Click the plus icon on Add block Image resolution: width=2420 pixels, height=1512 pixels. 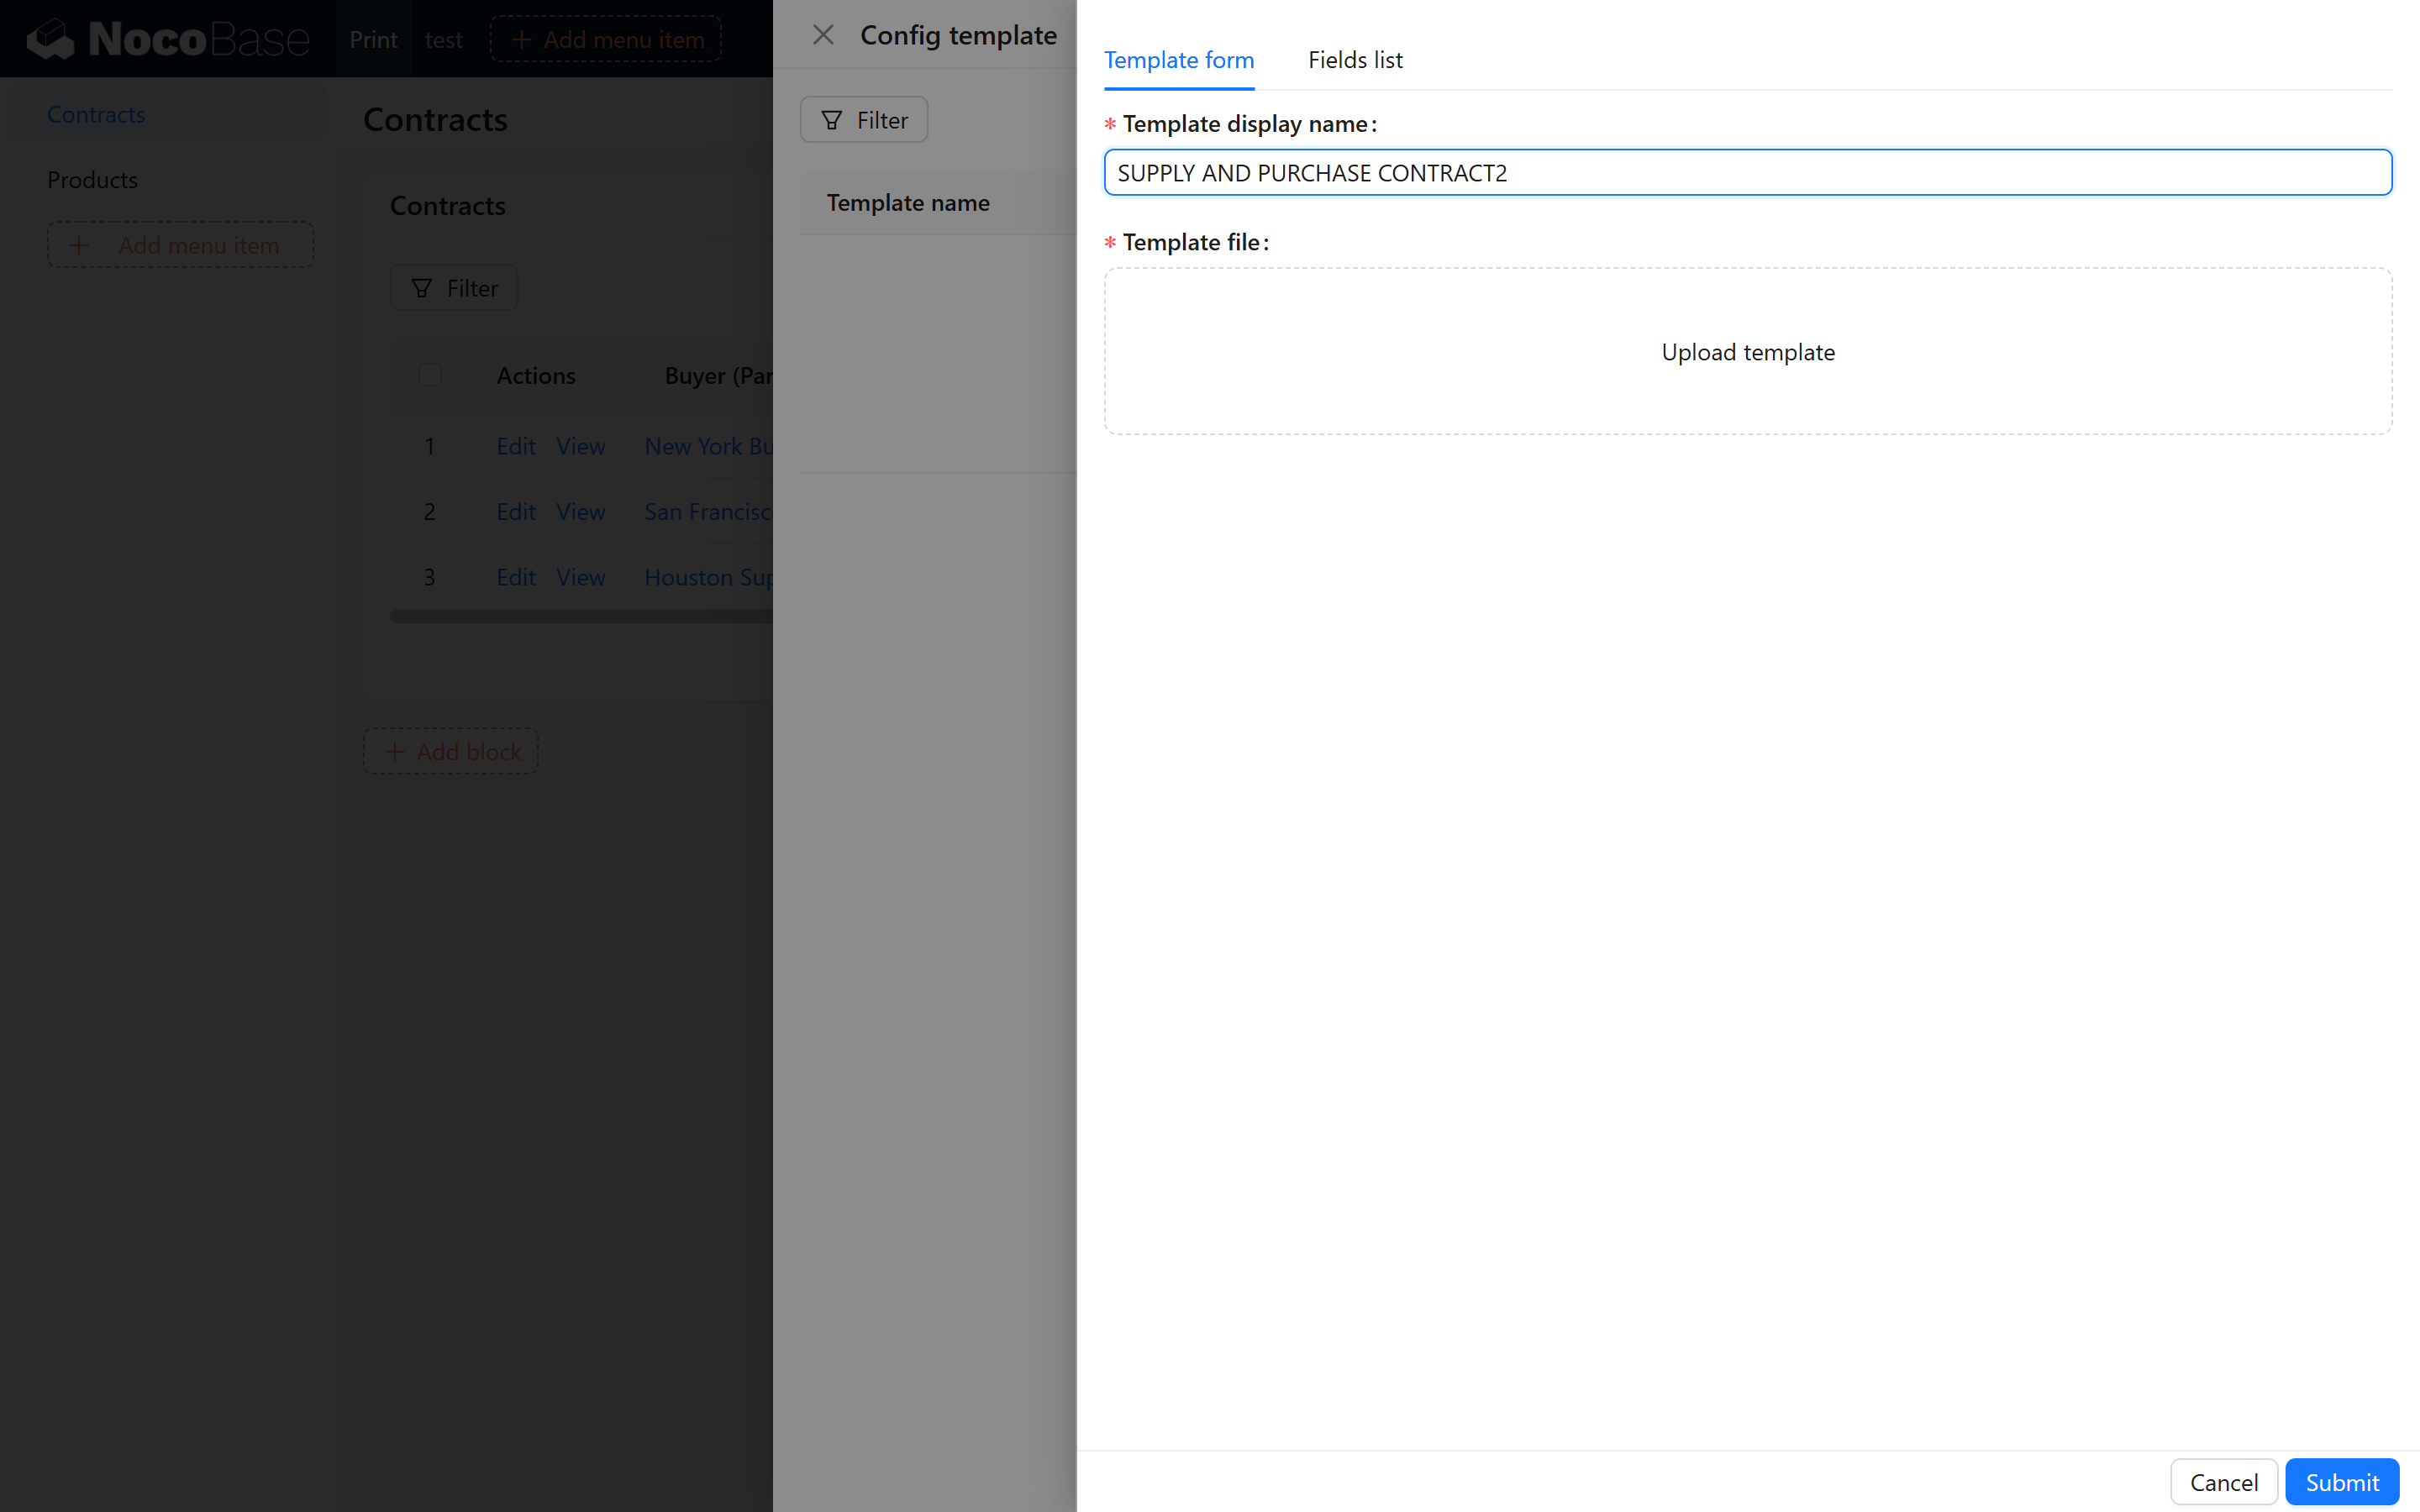(395, 751)
